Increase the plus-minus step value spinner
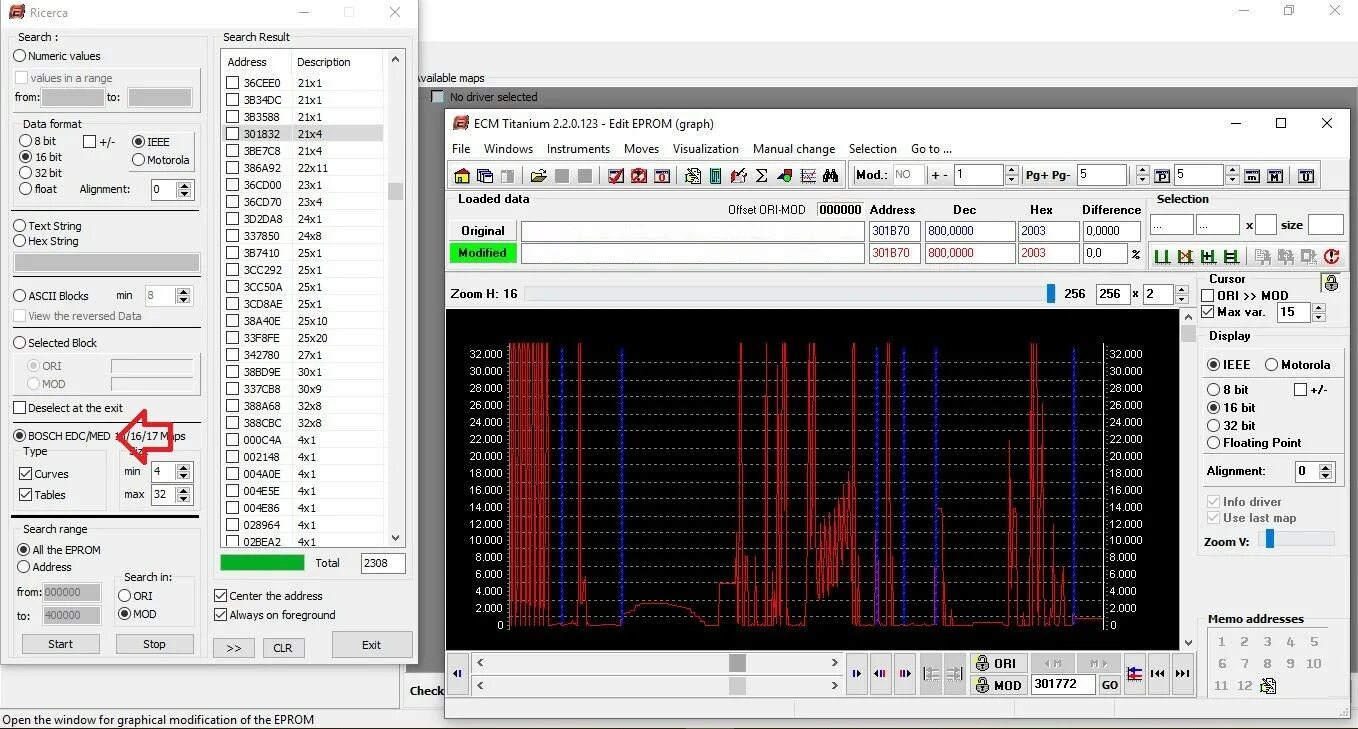This screenshot has height=729, width=1358. [x=1012, y=171]
